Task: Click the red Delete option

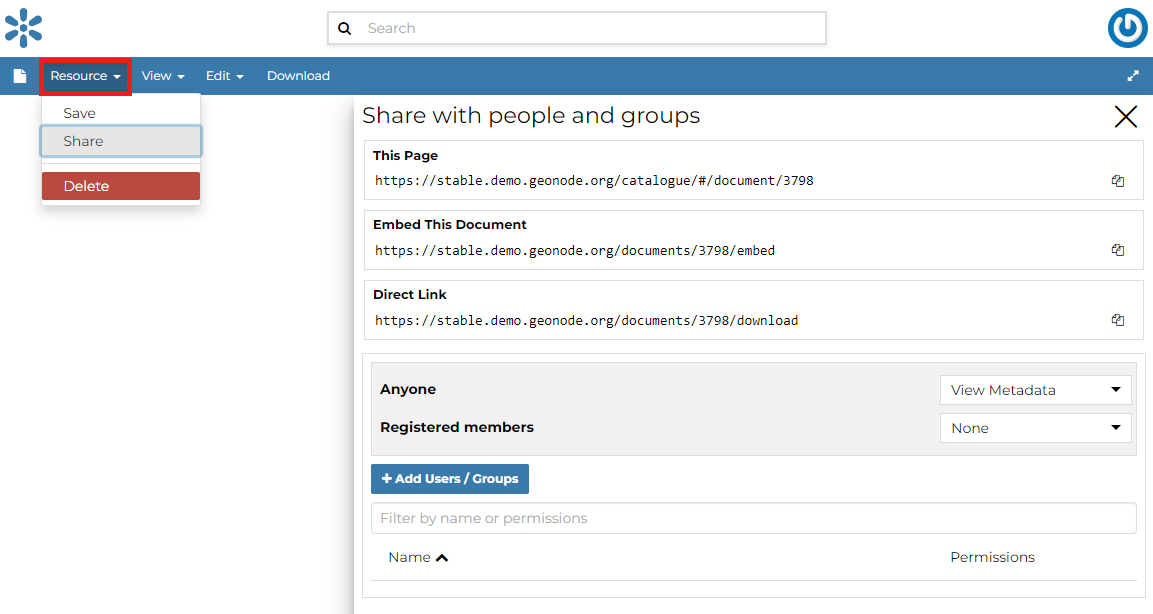Action: (x=120, y=186)
